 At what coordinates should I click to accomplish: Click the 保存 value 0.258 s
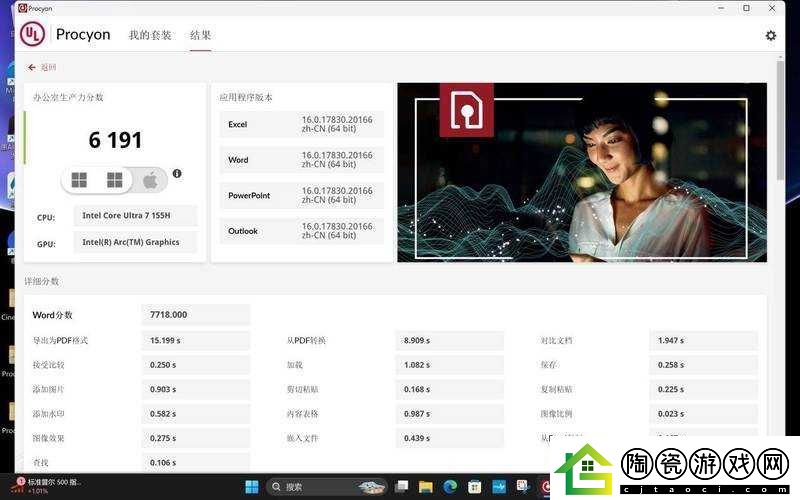(x=704, y=365)
